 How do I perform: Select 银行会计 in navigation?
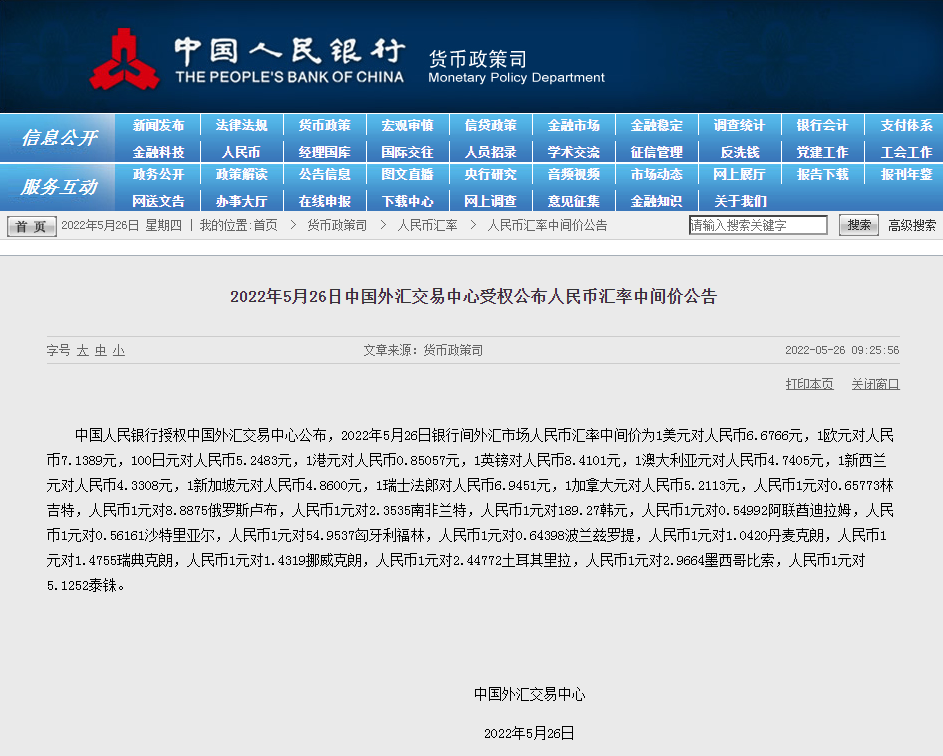tap(822, 125)
